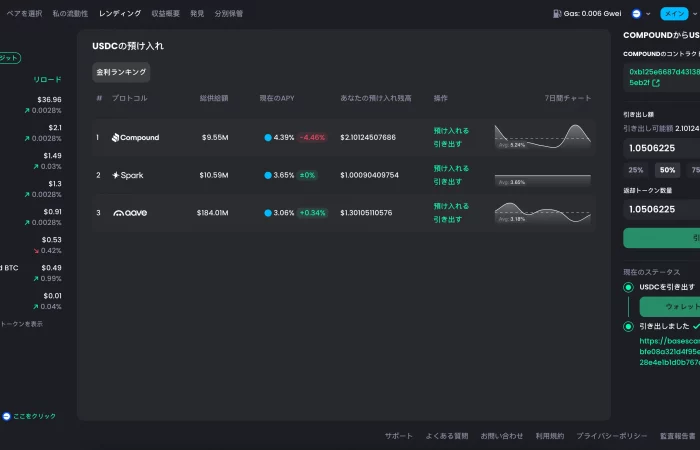Select the 25% amount button
This screenshot has height=450, width=700.
click(636, 170)
